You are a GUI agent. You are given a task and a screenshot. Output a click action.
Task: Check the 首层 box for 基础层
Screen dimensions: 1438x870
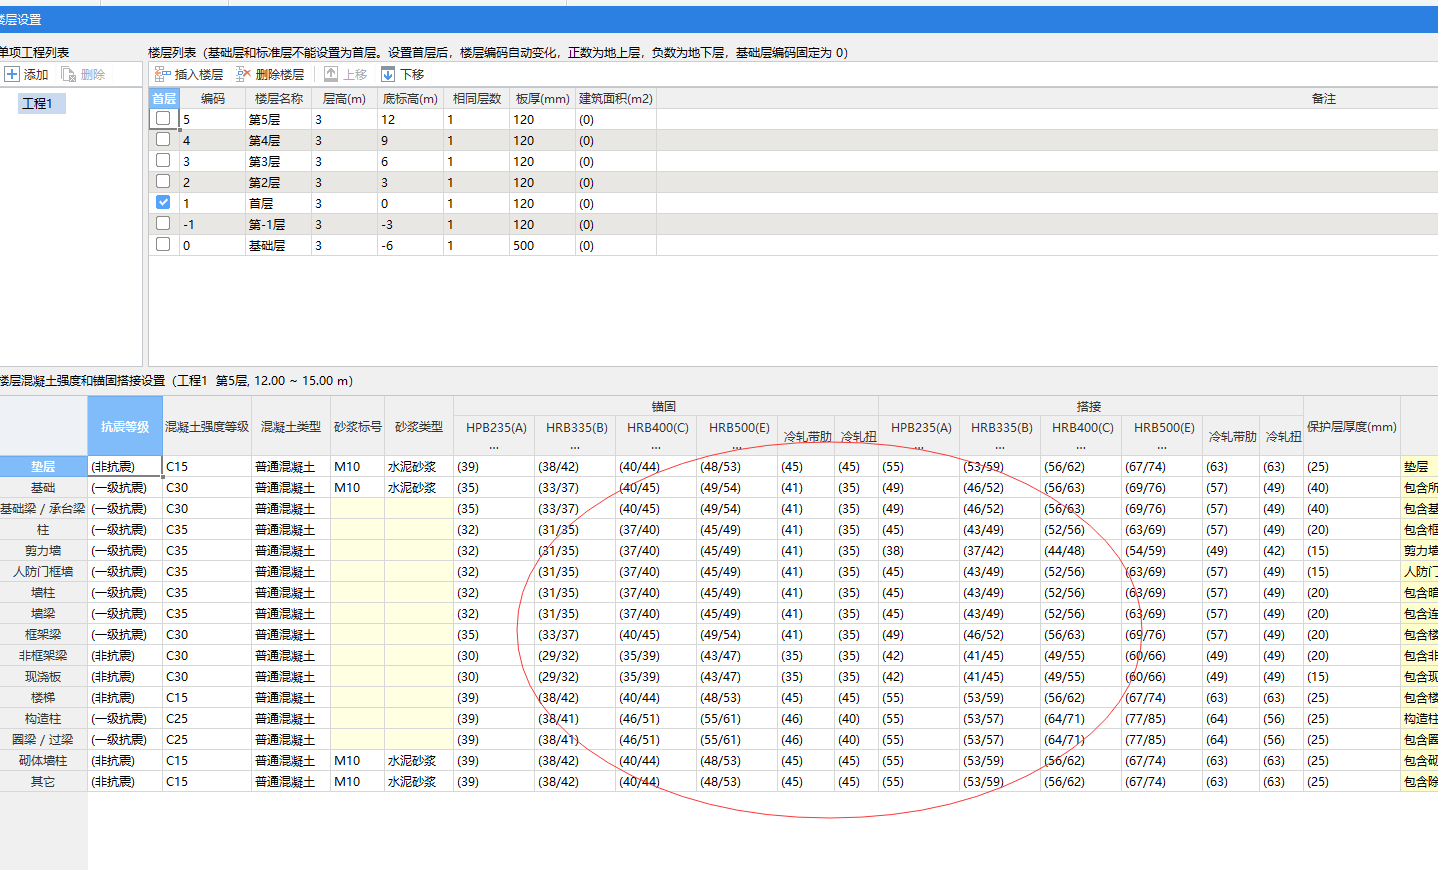tap(163, 245)
